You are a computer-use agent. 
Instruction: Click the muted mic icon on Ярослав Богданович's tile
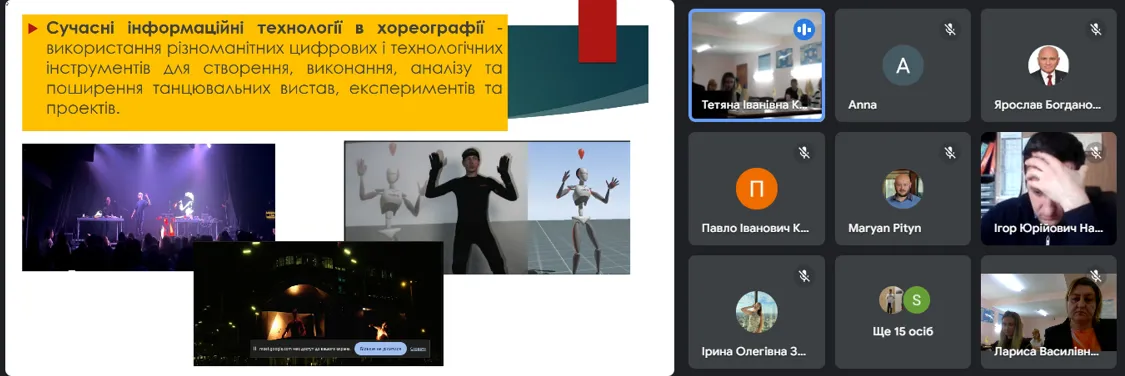(1096, 29)
